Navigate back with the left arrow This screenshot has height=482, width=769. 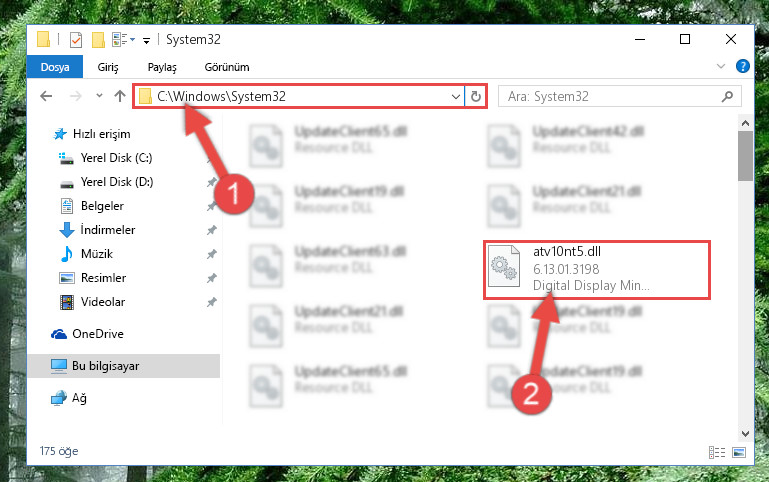click(x=46, y=96)
